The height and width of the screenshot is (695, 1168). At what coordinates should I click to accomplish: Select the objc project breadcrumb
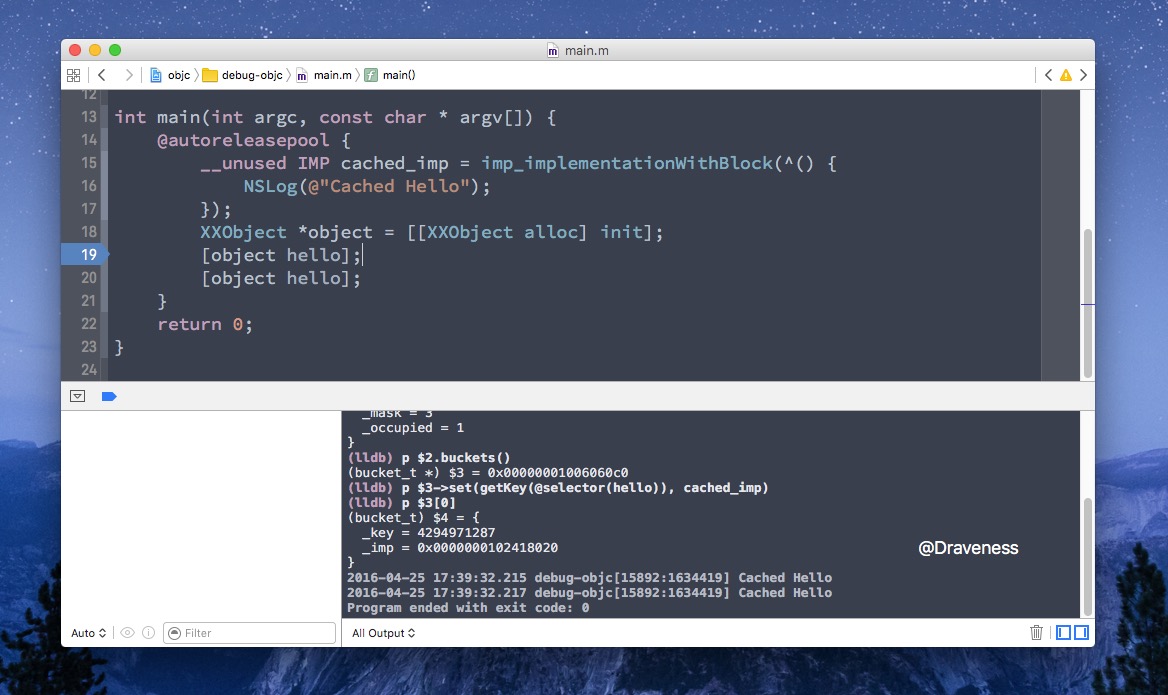click(x=171, y=75)
